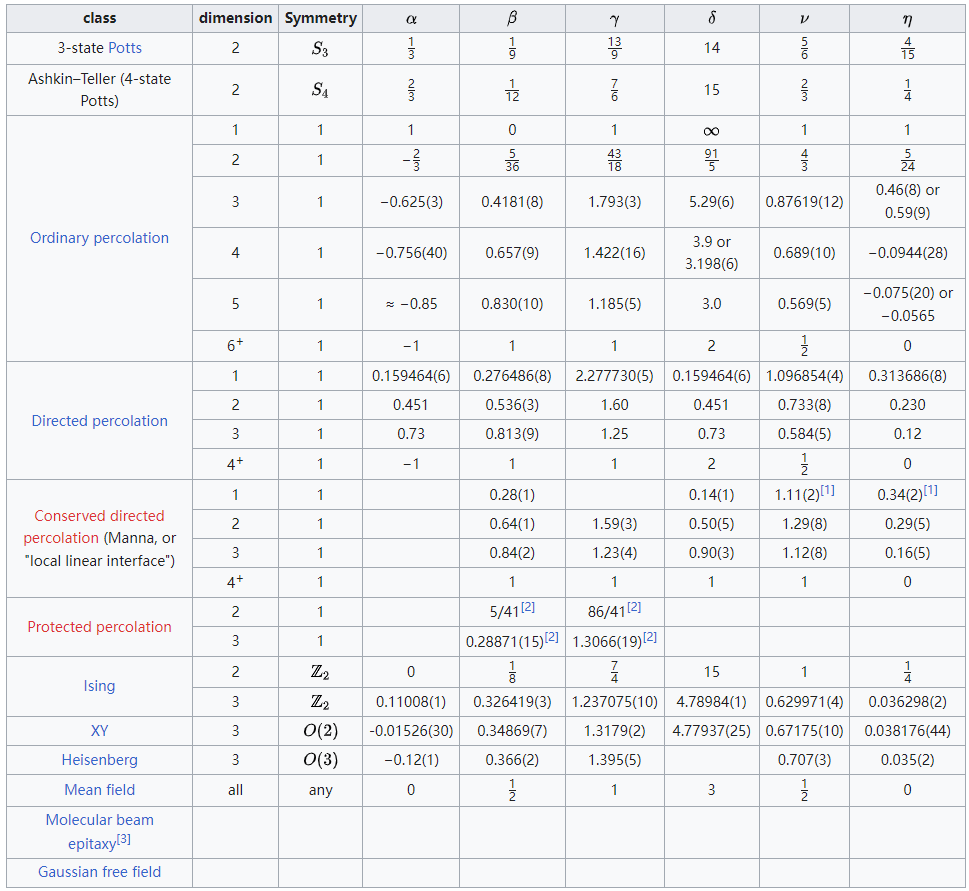The height and width of the screenshot is (891, 969).
Task: Click the infinity symbol cell
Action: [711, 130]
